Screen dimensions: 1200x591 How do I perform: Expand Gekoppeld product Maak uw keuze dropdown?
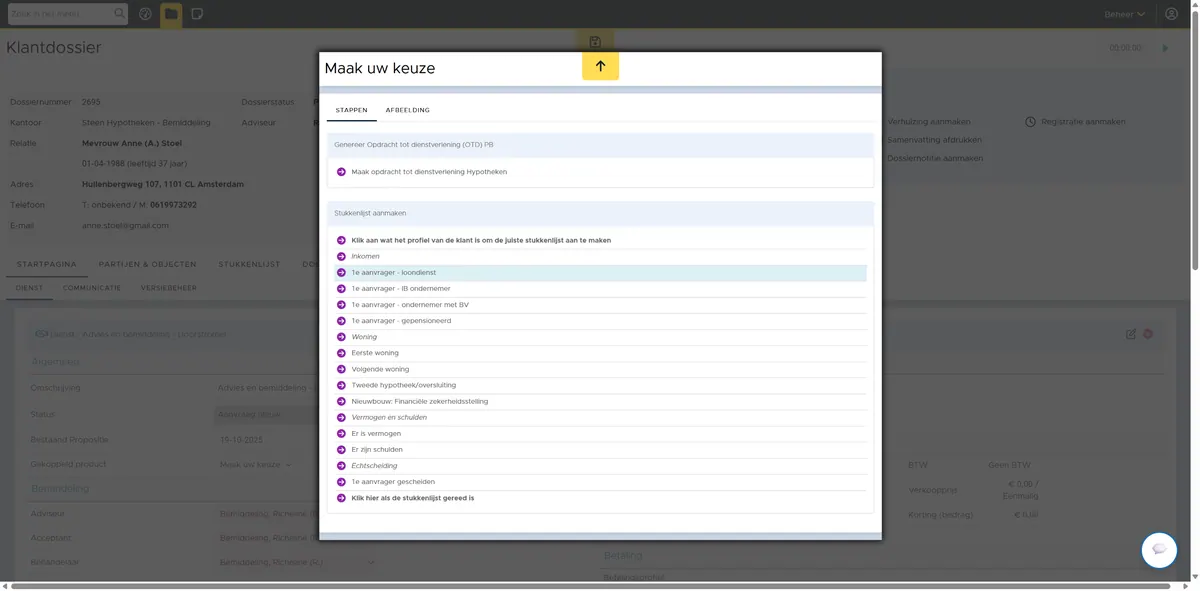pos(256,465)
